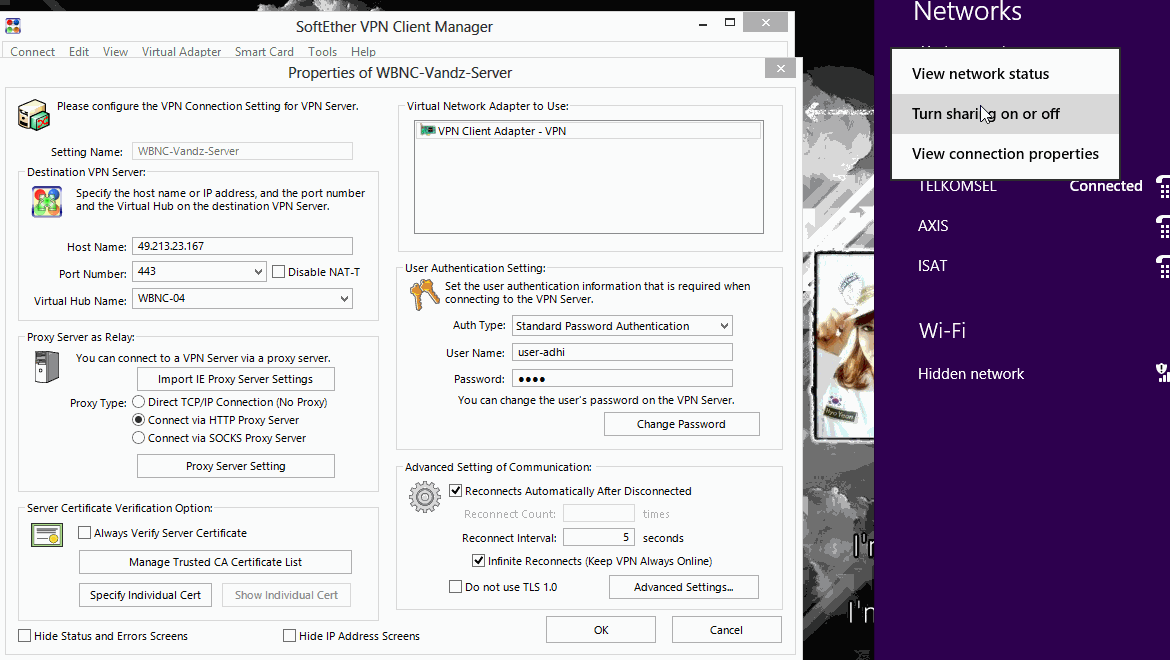Click the VPN Client Adapter network card icon

pos(428,131)
